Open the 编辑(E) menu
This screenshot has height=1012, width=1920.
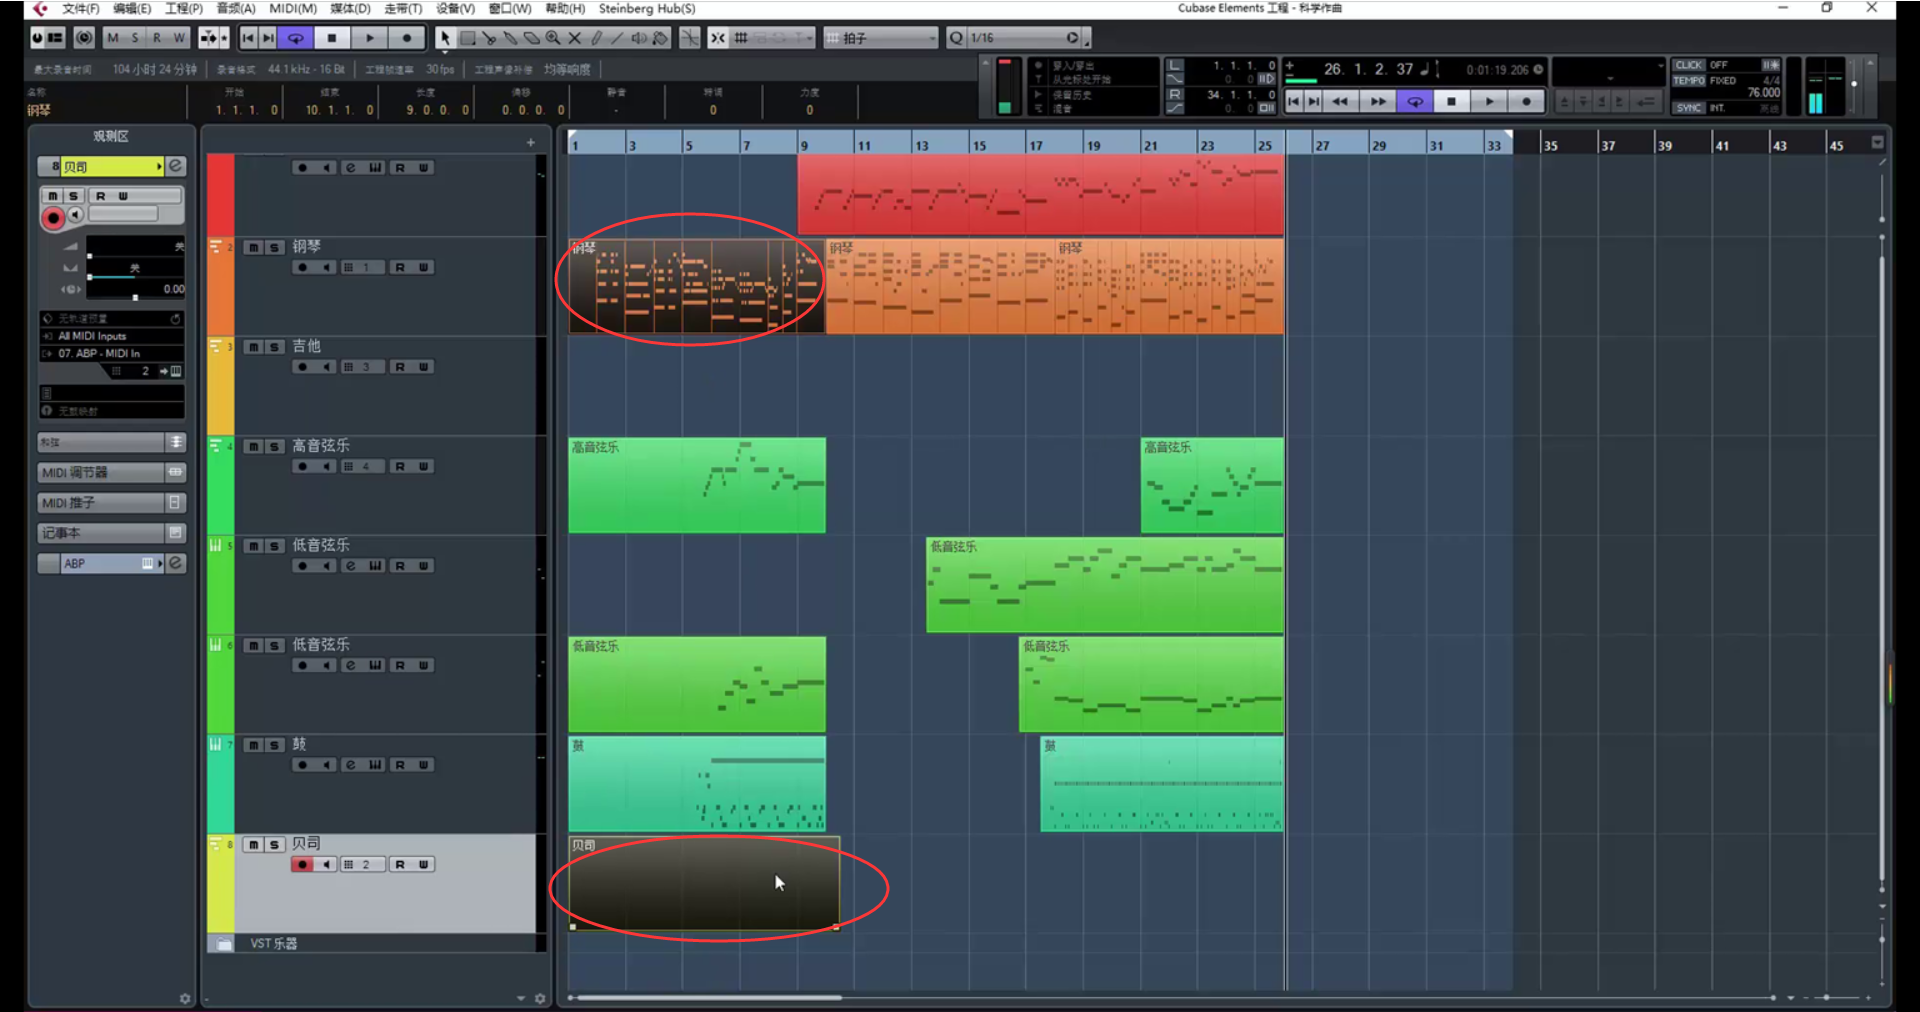pyautogui.click(x=132, y=9)
